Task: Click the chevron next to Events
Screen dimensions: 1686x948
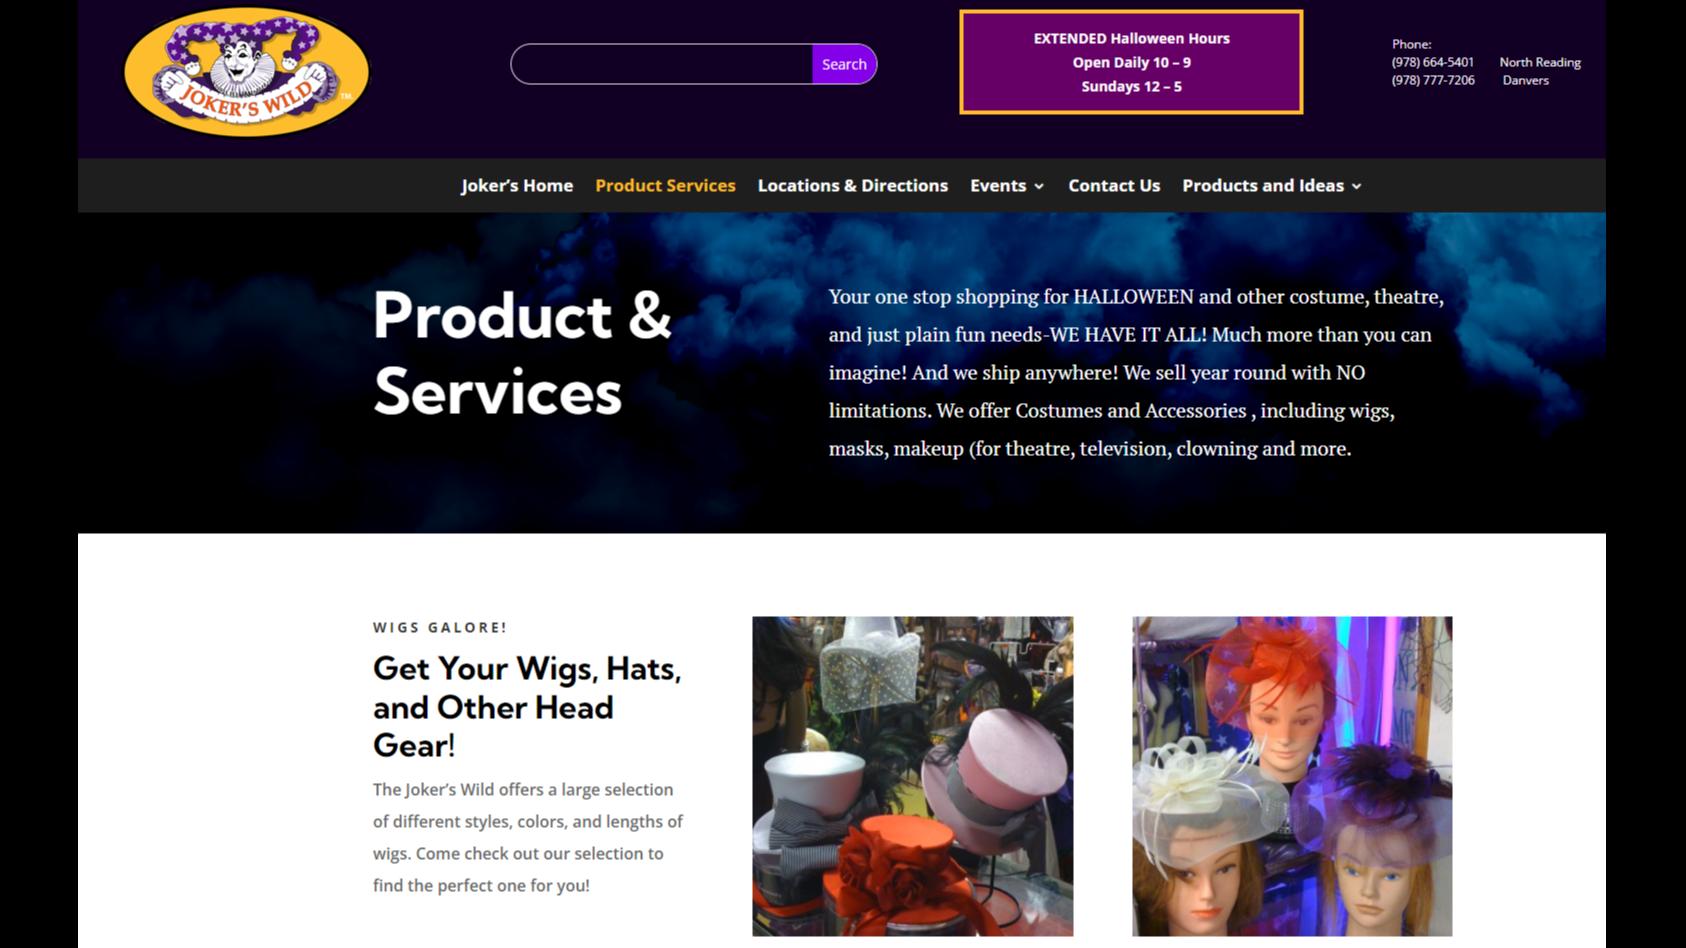Action: click(x=1039, y=187)
